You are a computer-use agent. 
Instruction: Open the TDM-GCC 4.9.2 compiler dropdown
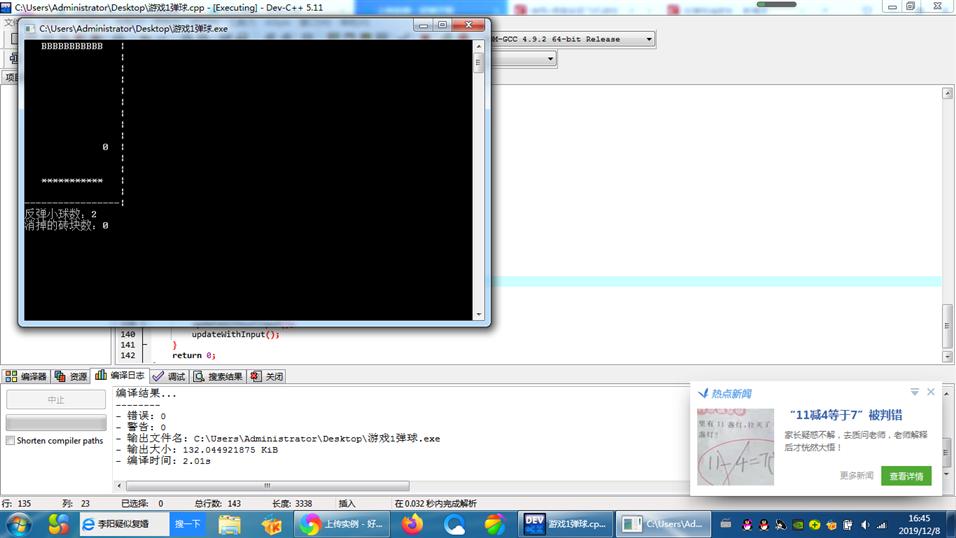649,39
